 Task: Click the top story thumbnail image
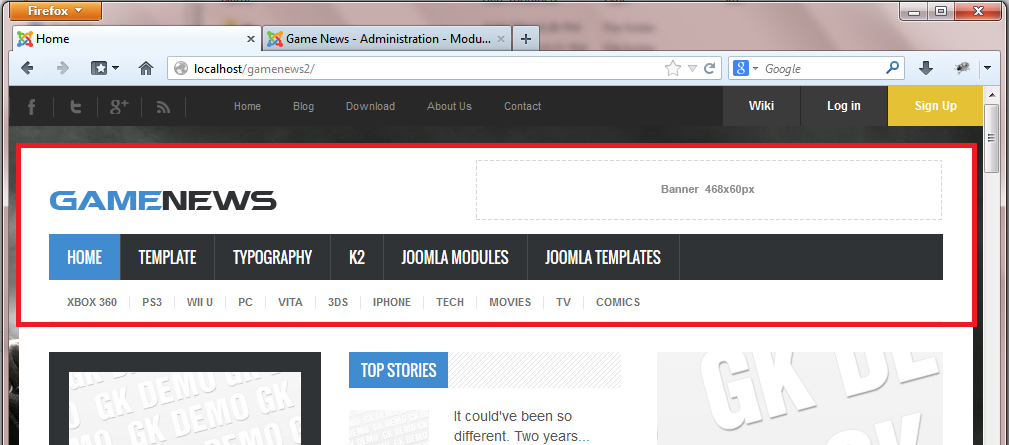(389, 428)
